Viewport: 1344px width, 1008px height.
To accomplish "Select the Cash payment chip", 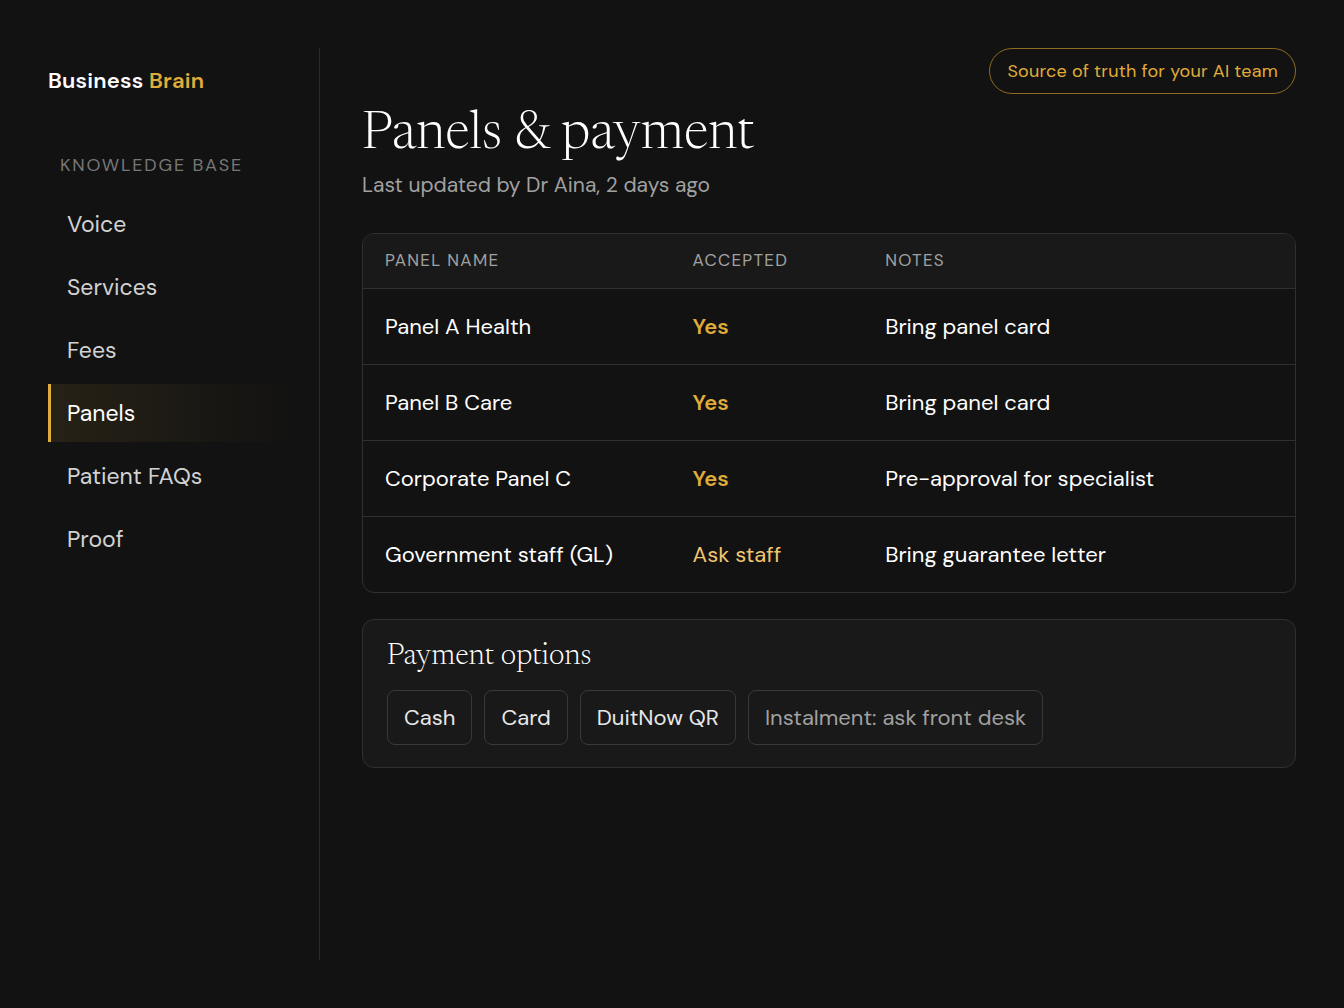I will click(x=429, y=718).
